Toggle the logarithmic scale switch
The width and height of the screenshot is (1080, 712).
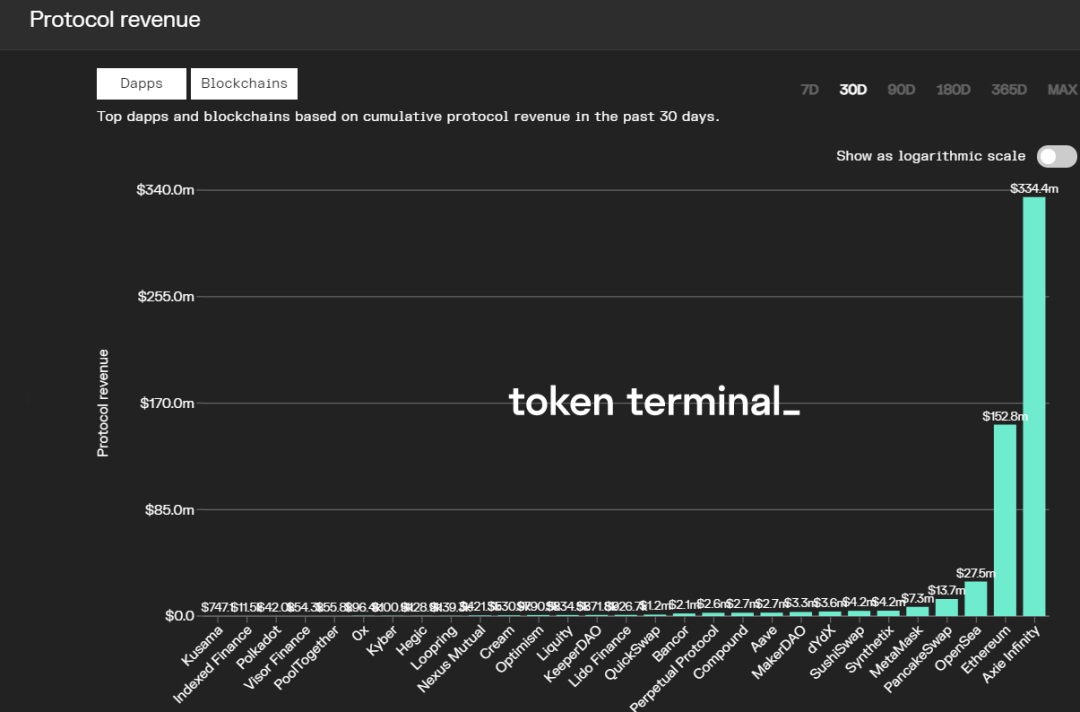[x=1057, y=156]
